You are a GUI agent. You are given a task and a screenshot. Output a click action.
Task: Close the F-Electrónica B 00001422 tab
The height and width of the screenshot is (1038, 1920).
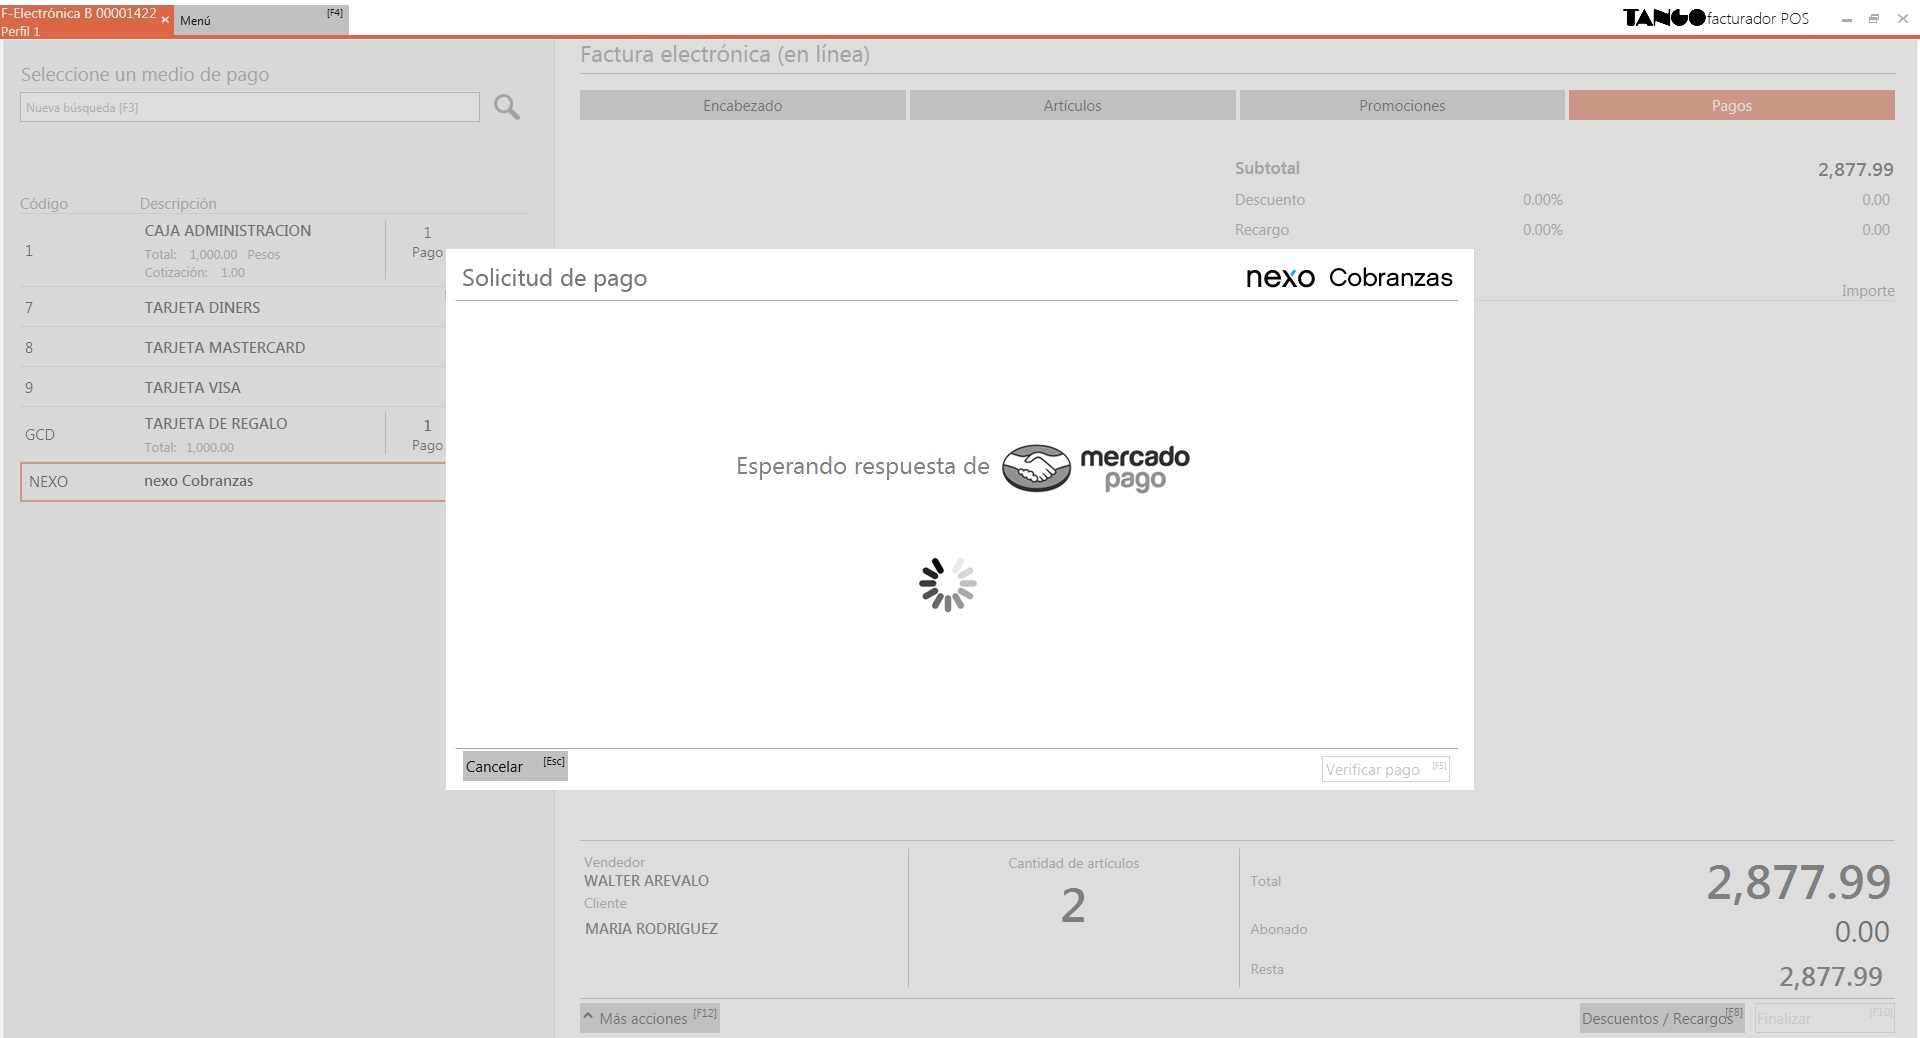pos(165,20)
